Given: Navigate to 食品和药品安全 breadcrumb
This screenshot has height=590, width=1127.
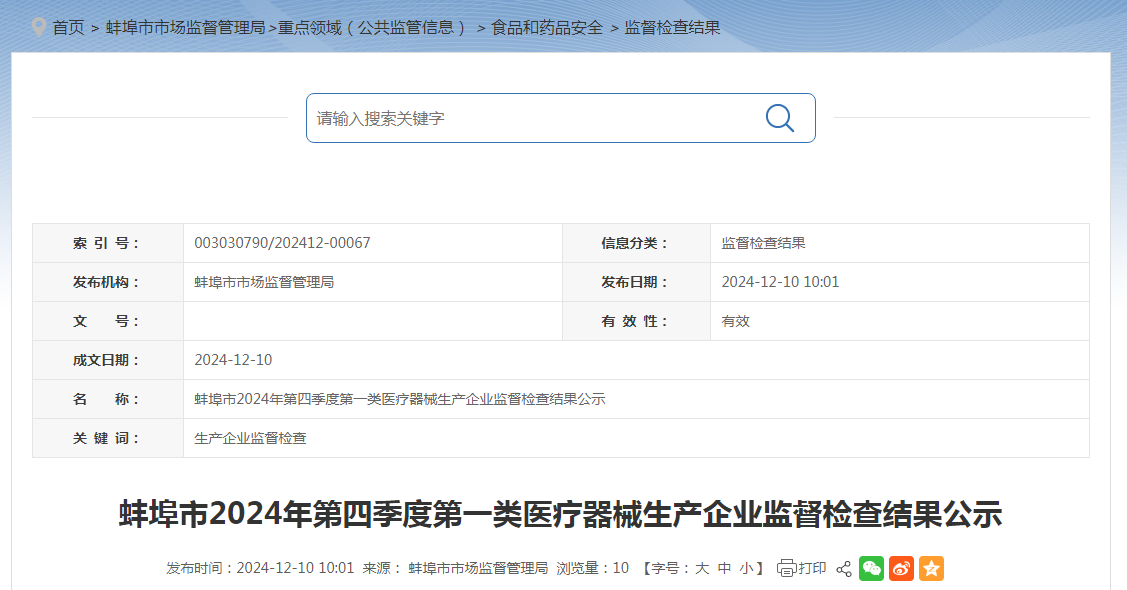Looking at the screenshot, I should tap(547, 28).
